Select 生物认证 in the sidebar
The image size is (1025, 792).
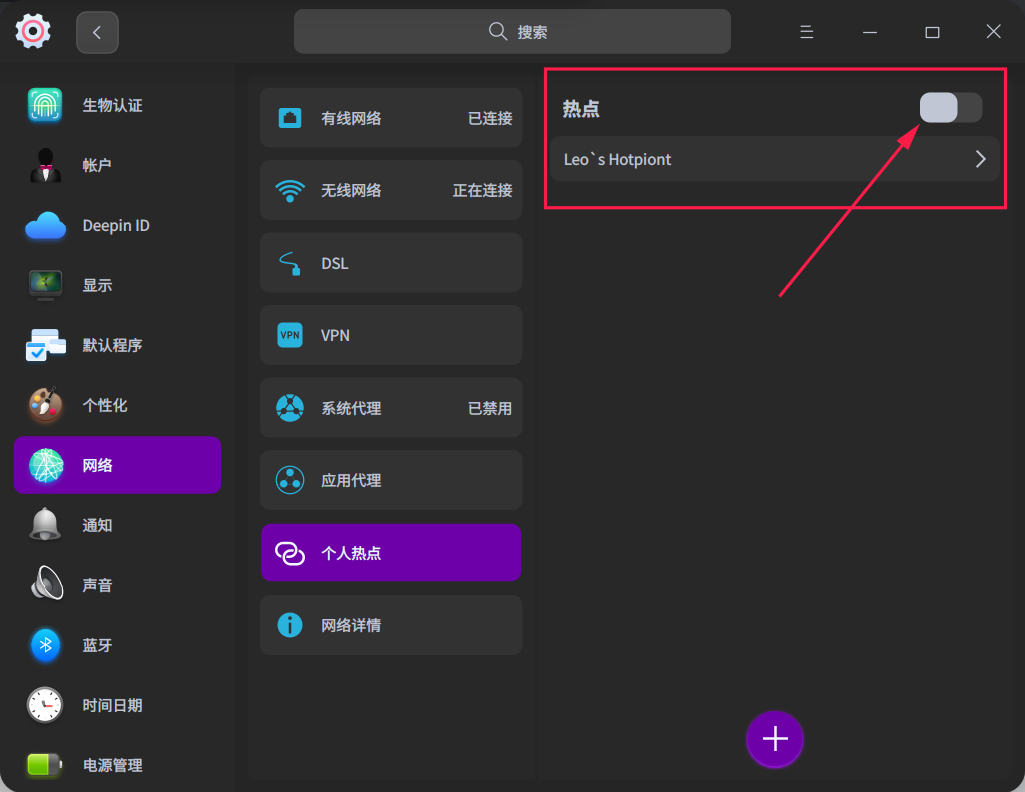point(112,105)
